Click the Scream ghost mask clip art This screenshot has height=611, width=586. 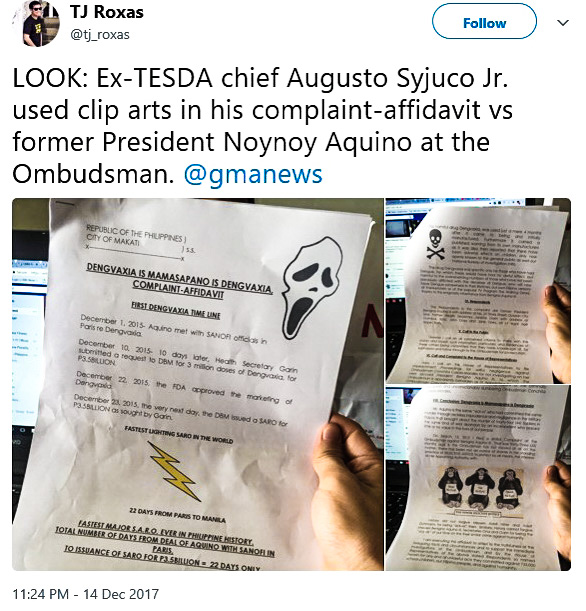(312, 288)
